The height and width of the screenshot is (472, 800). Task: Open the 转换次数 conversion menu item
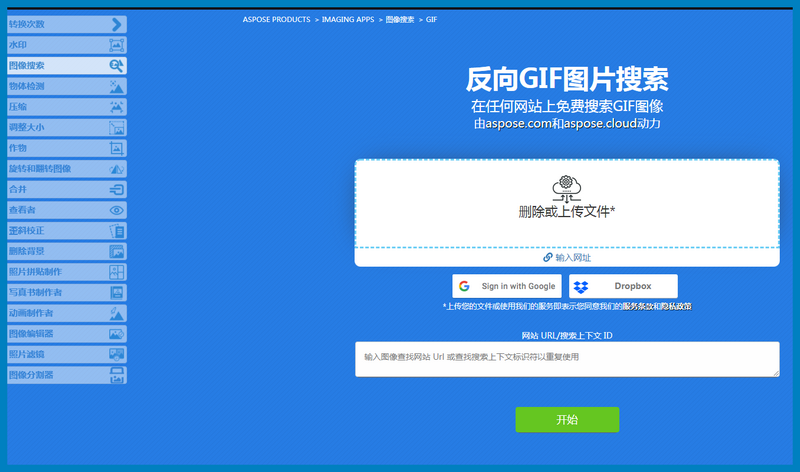click(x=67, y=24)
